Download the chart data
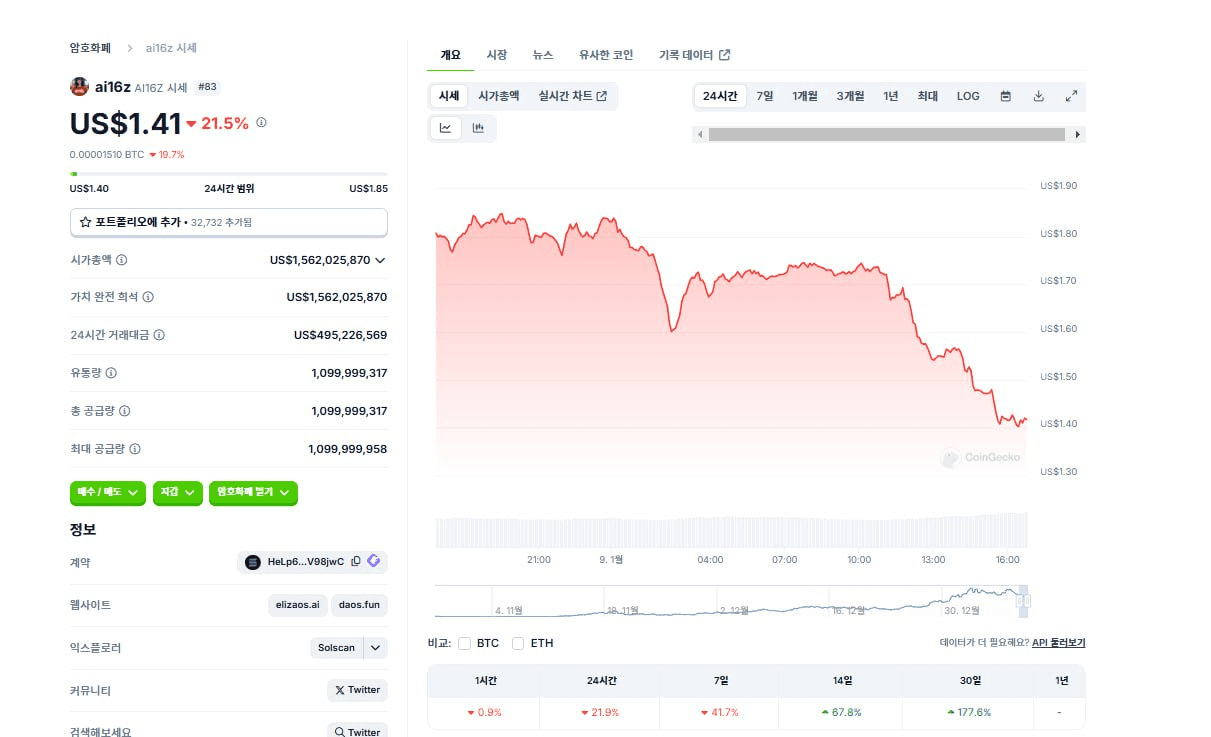1211x737 pixels. point(1038,96)
